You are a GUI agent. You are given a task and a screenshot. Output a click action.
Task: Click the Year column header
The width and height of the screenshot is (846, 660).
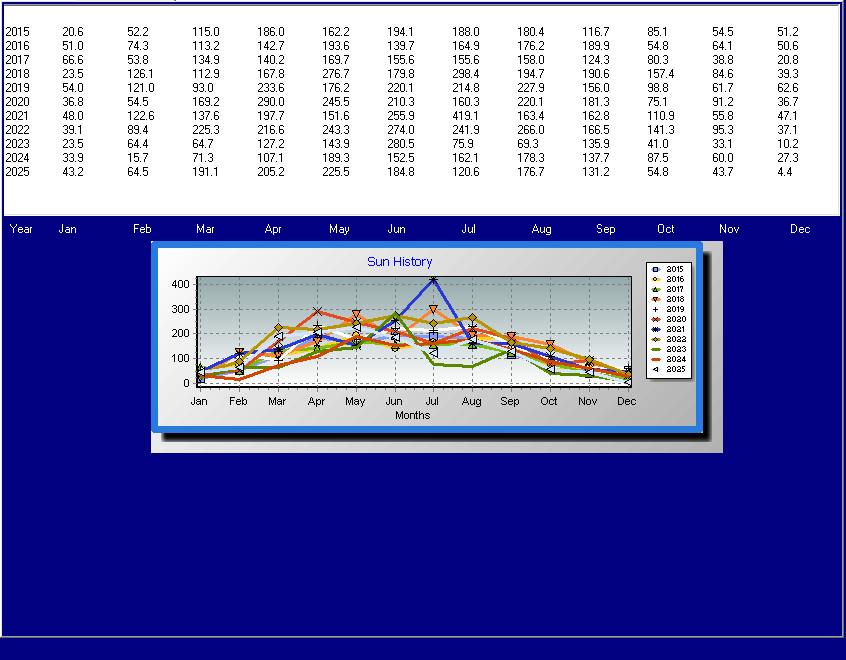[x=21, y=229]
